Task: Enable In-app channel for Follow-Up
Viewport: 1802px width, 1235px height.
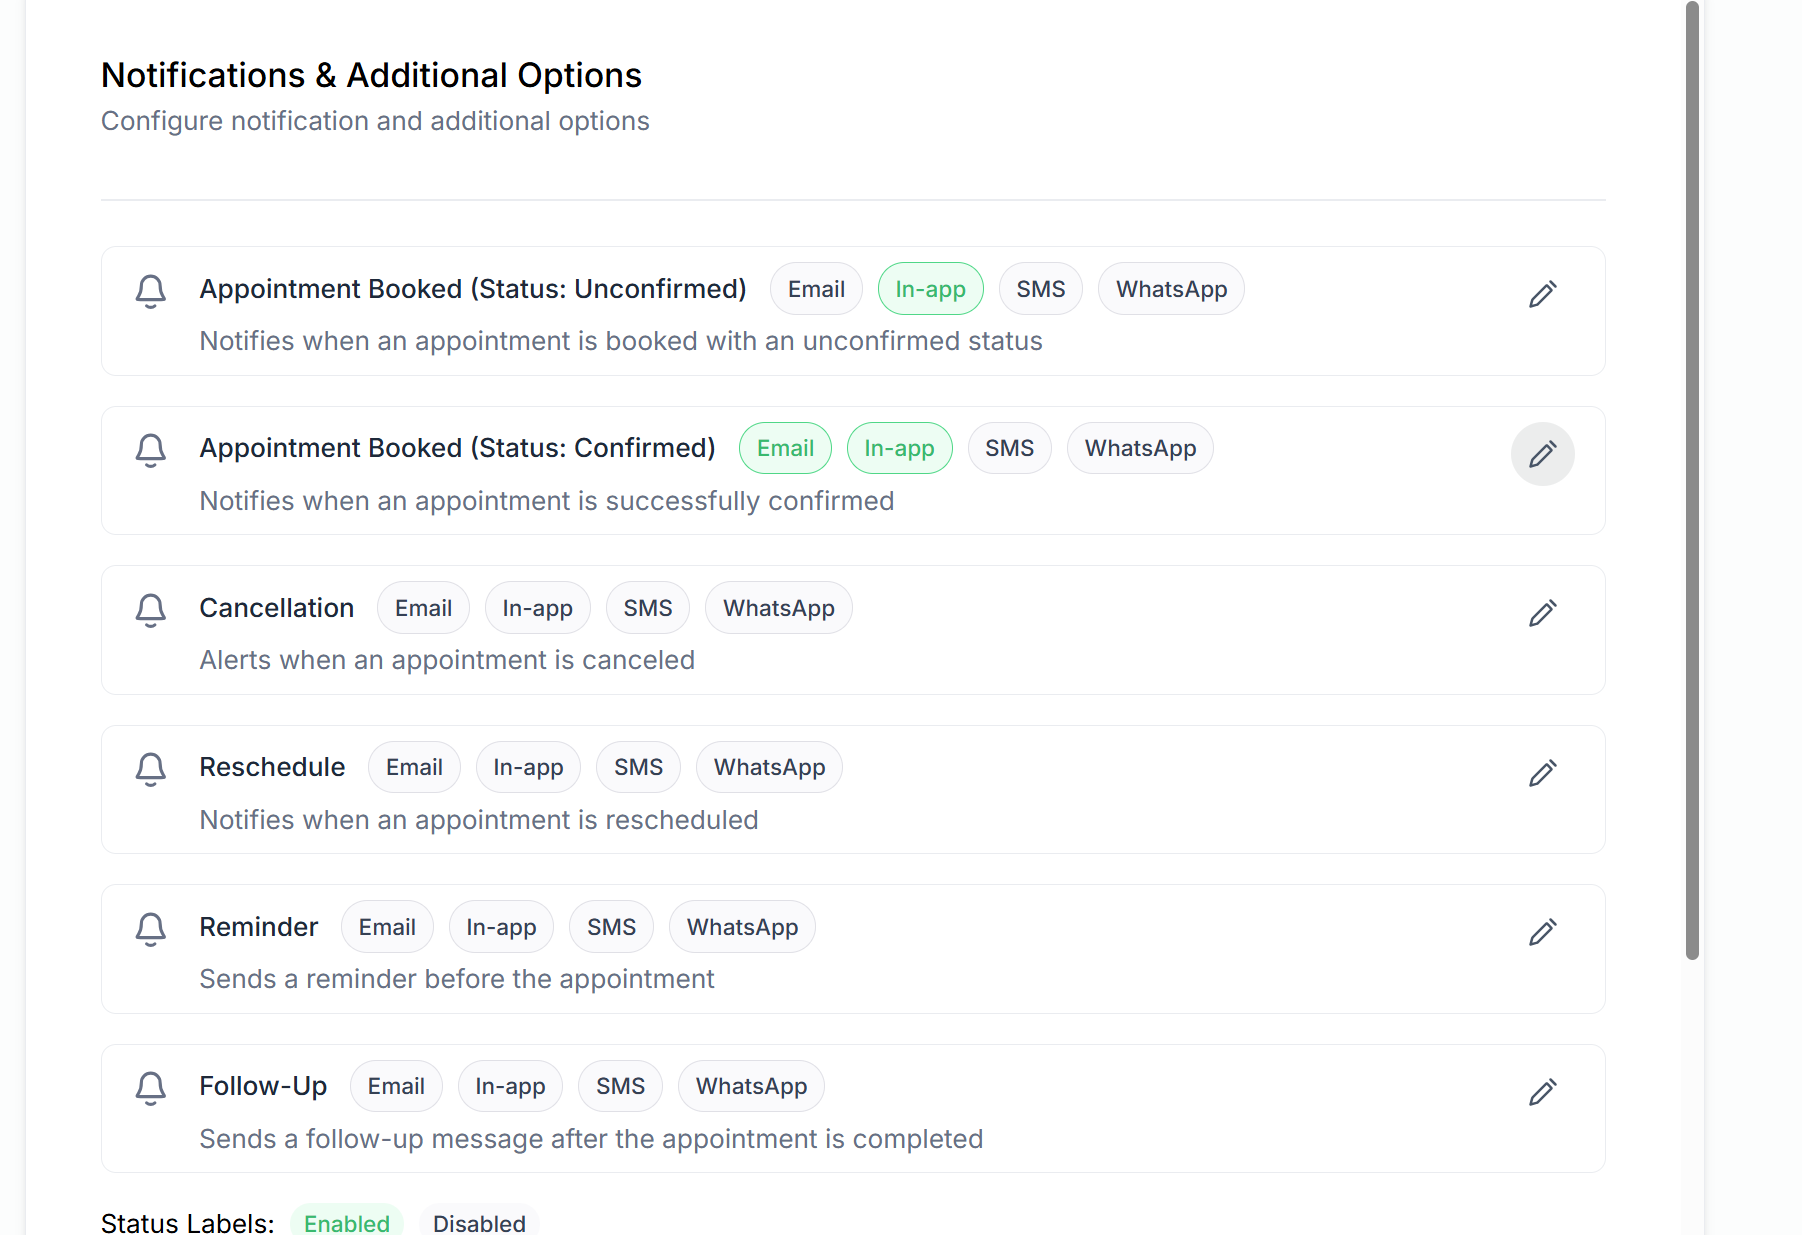Action: click(510, 1086)
